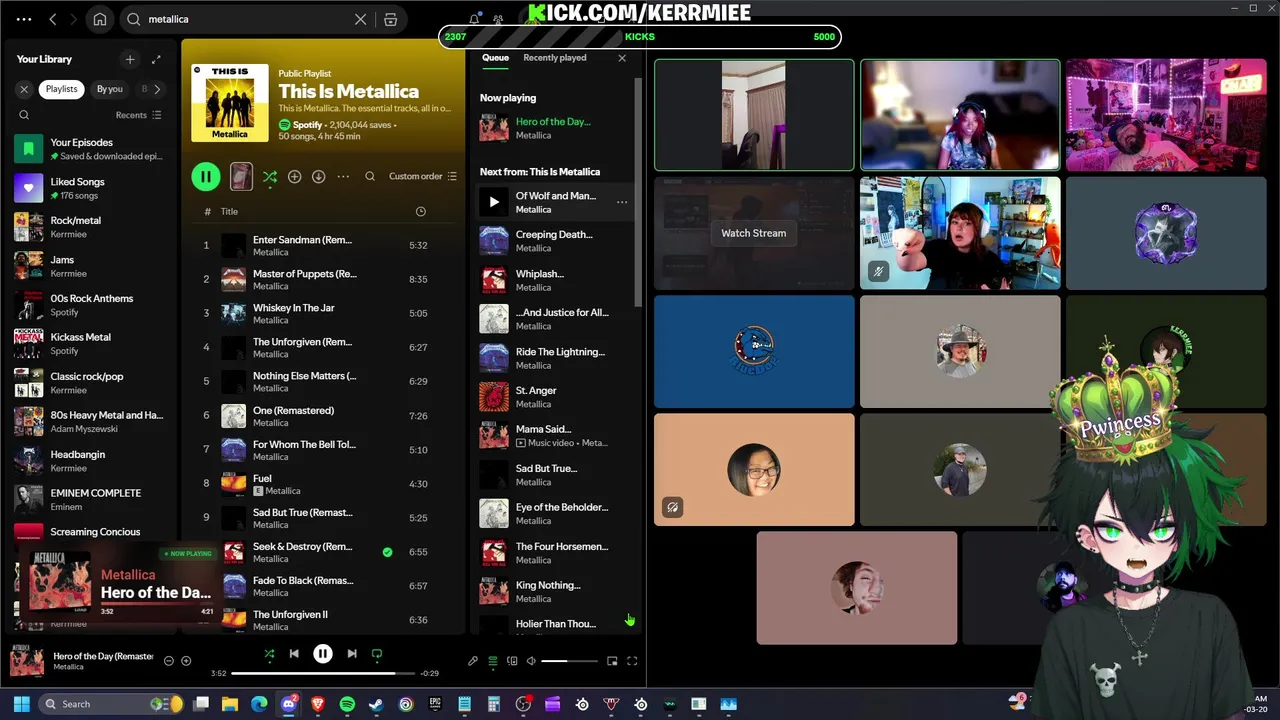The width and height of the screenshot is (1280, 720).
Task: Add This Is Metallica to library
Action: 294,176
